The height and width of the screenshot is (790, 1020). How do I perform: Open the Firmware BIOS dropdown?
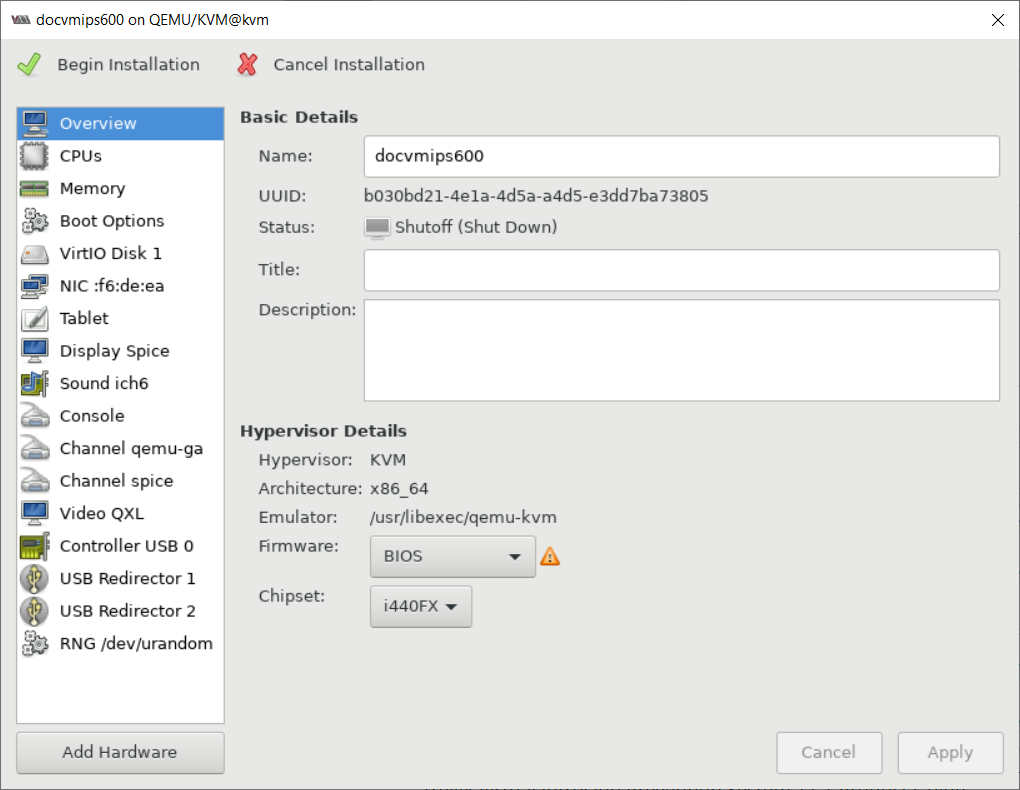click(x=453, y=556)
